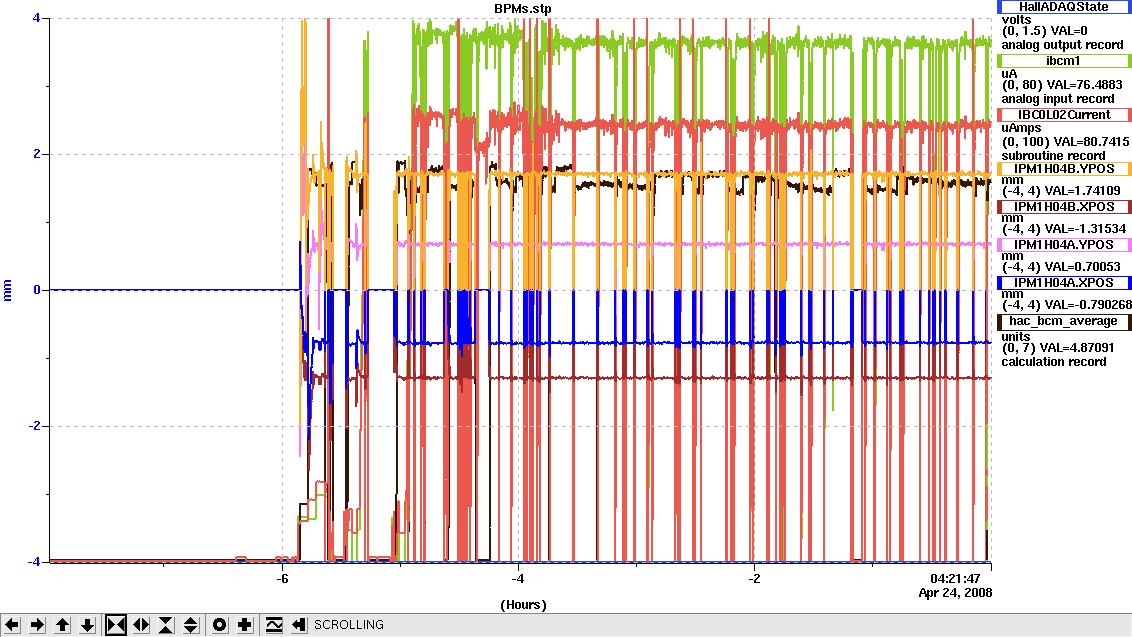Image resolution: width=1132 pixels, height=637 pixels.
Task: Click the 'subroutine record' description
Action: pyautogui.click(x=1053, y=156)
